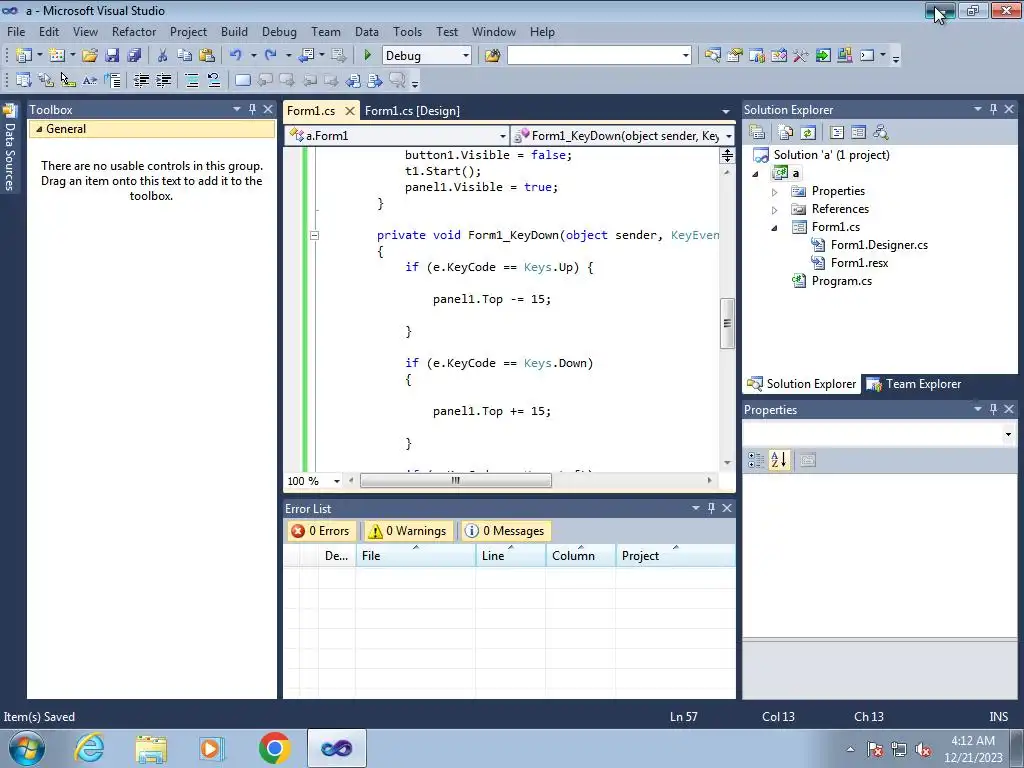Toggle a bookmark on the current line
The image size is (1024, 768).
click(x=242, y=80)
